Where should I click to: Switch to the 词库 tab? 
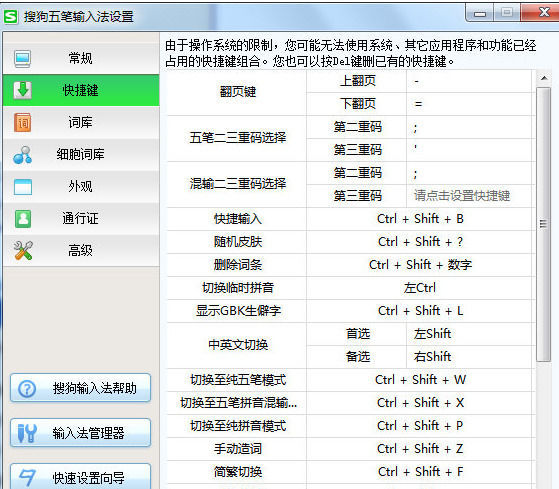pos(81,122)
